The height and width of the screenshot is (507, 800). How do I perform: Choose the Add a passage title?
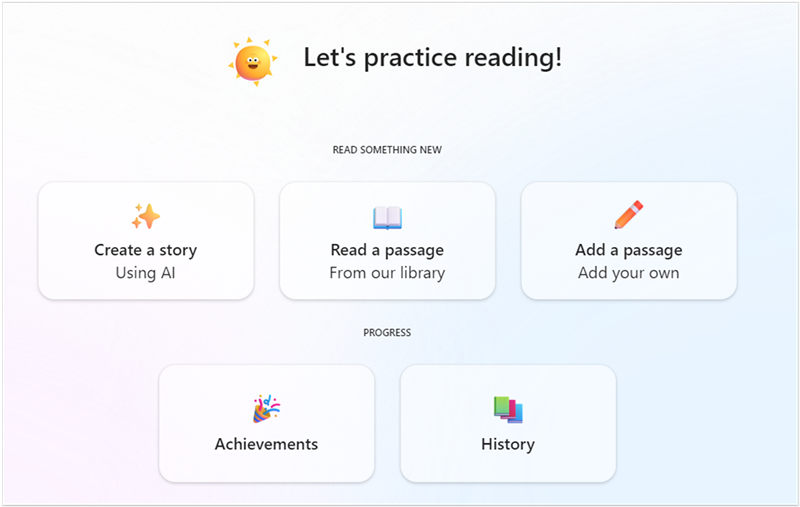pyautogui.click(x=629, y=250)
